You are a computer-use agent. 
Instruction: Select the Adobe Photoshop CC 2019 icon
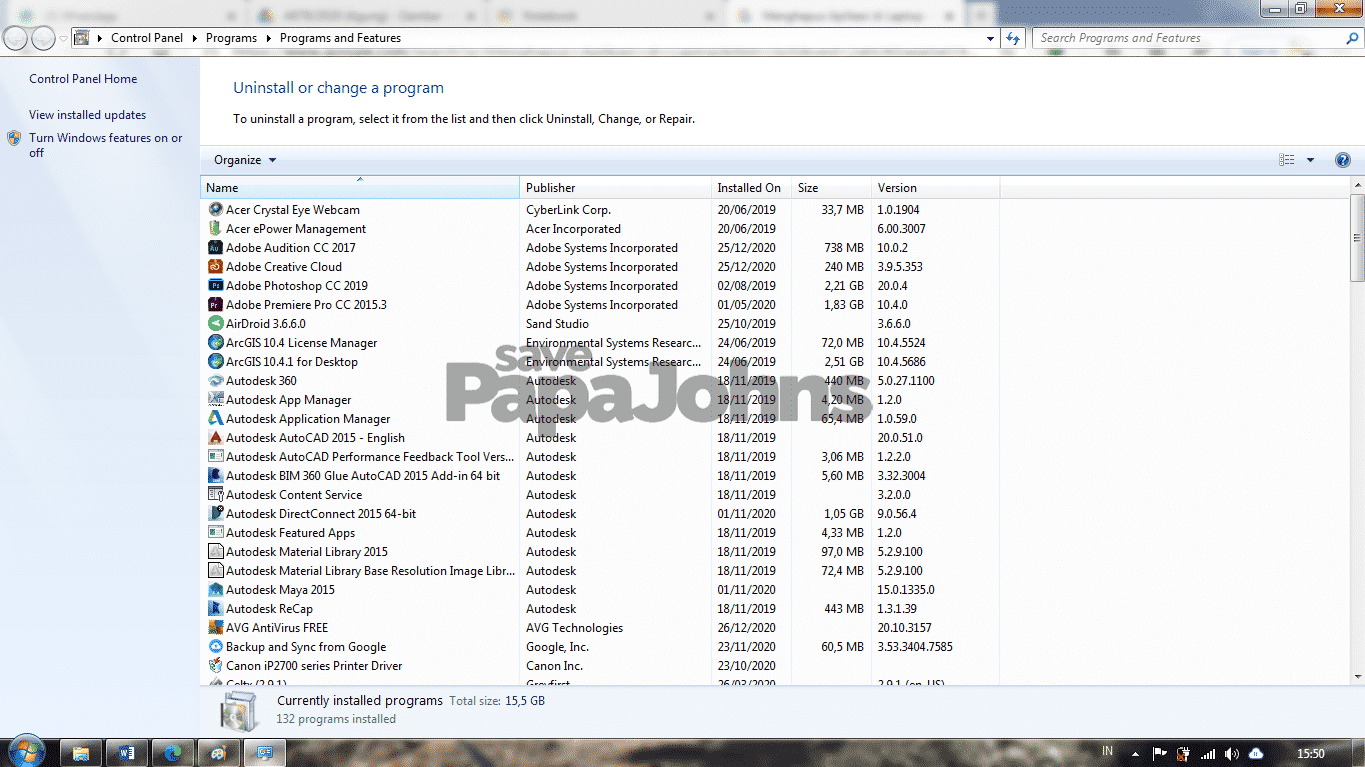(215, 286)
